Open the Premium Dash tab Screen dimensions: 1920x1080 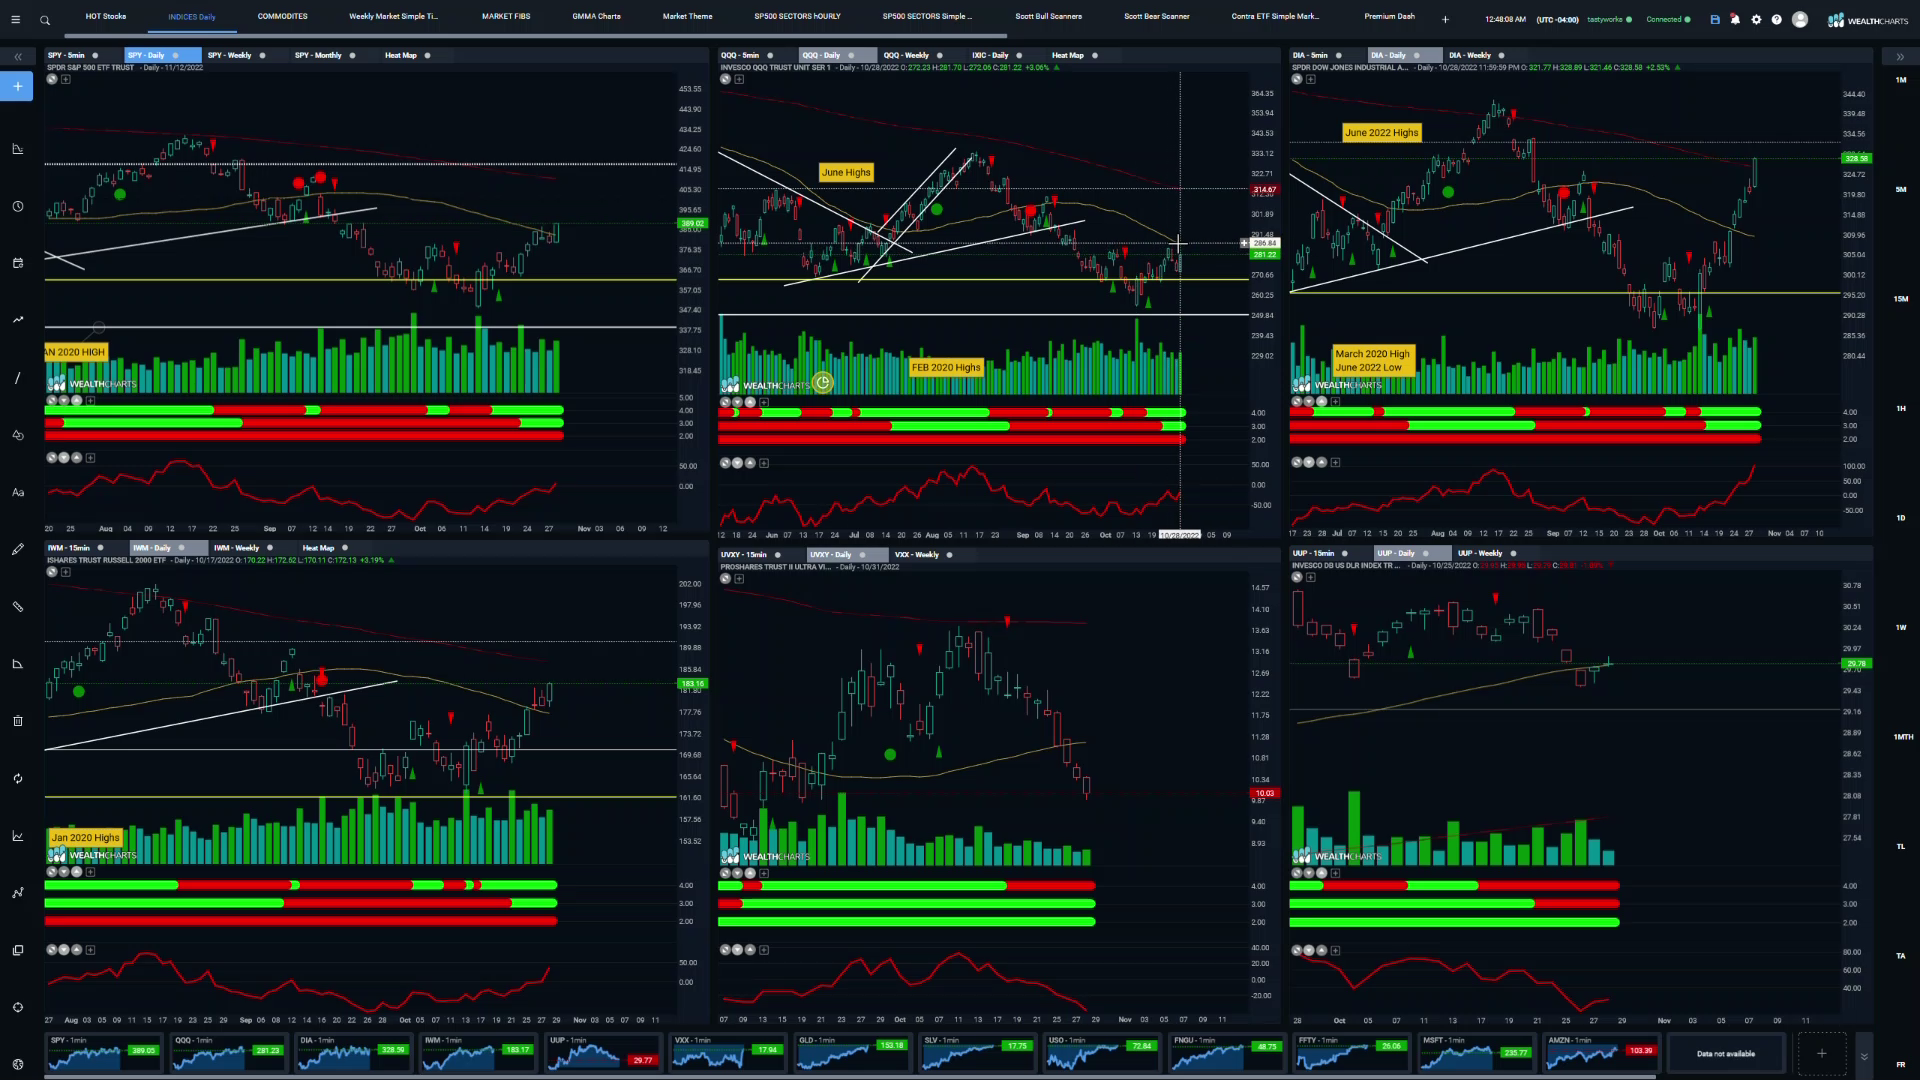1389,17
